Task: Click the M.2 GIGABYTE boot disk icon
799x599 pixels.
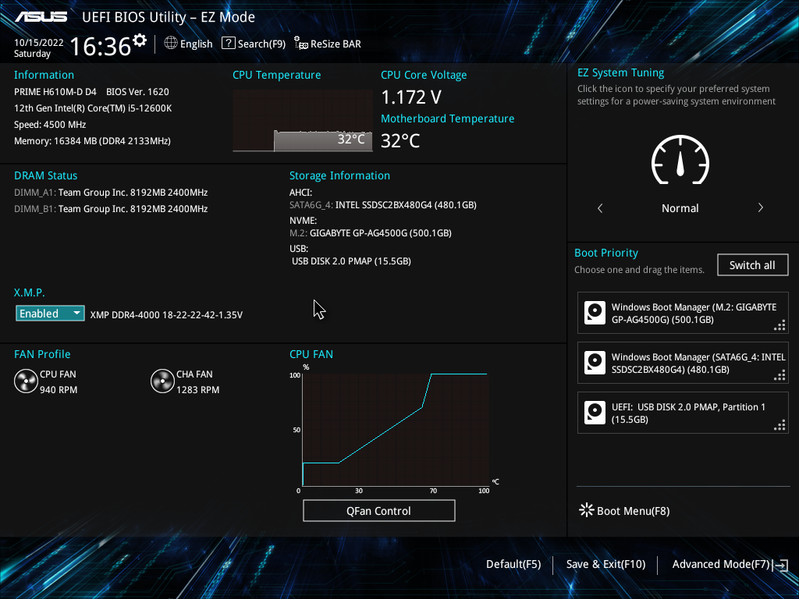Action: coord(595,313)
